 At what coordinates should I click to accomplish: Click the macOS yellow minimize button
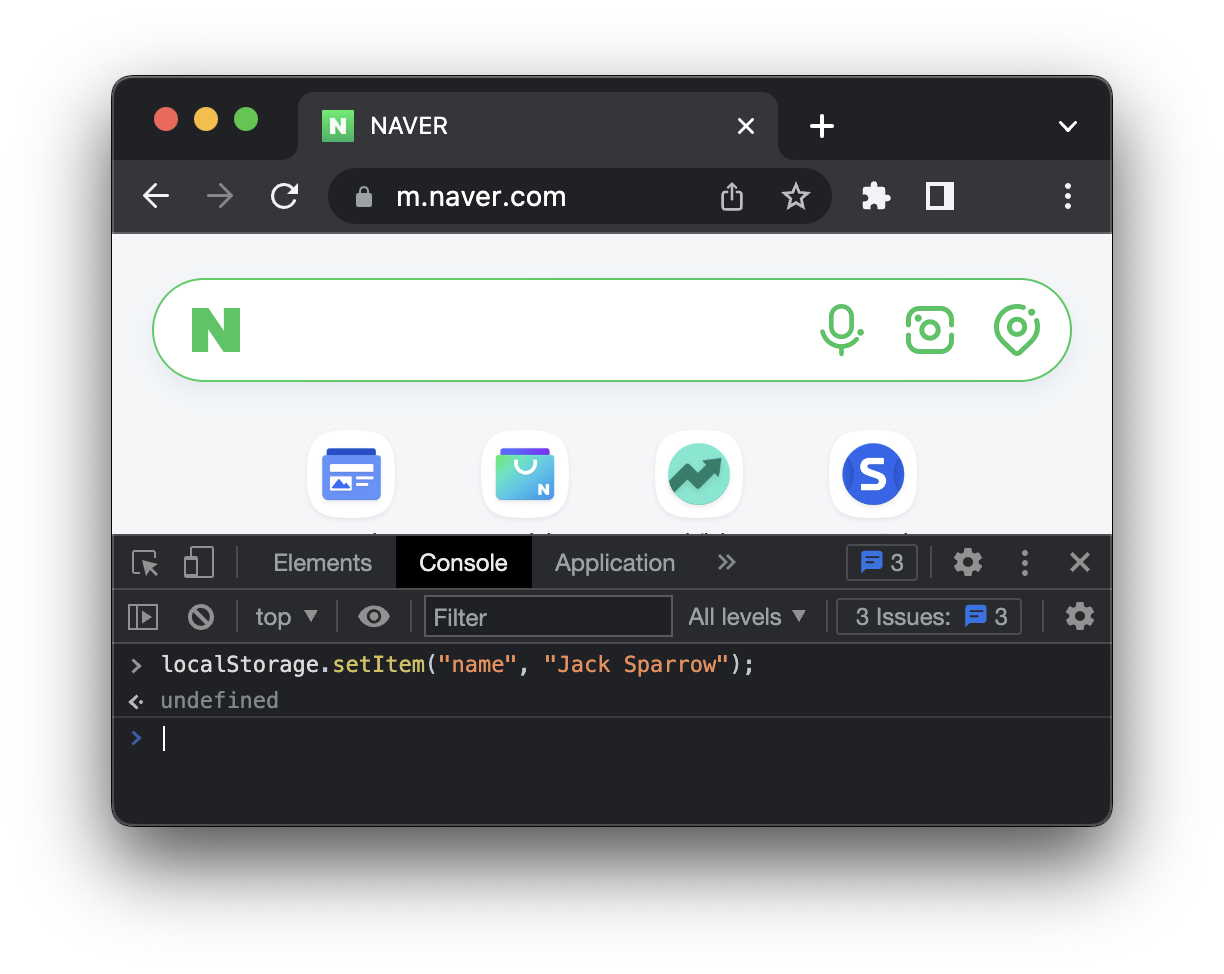[x=206, y=120]
